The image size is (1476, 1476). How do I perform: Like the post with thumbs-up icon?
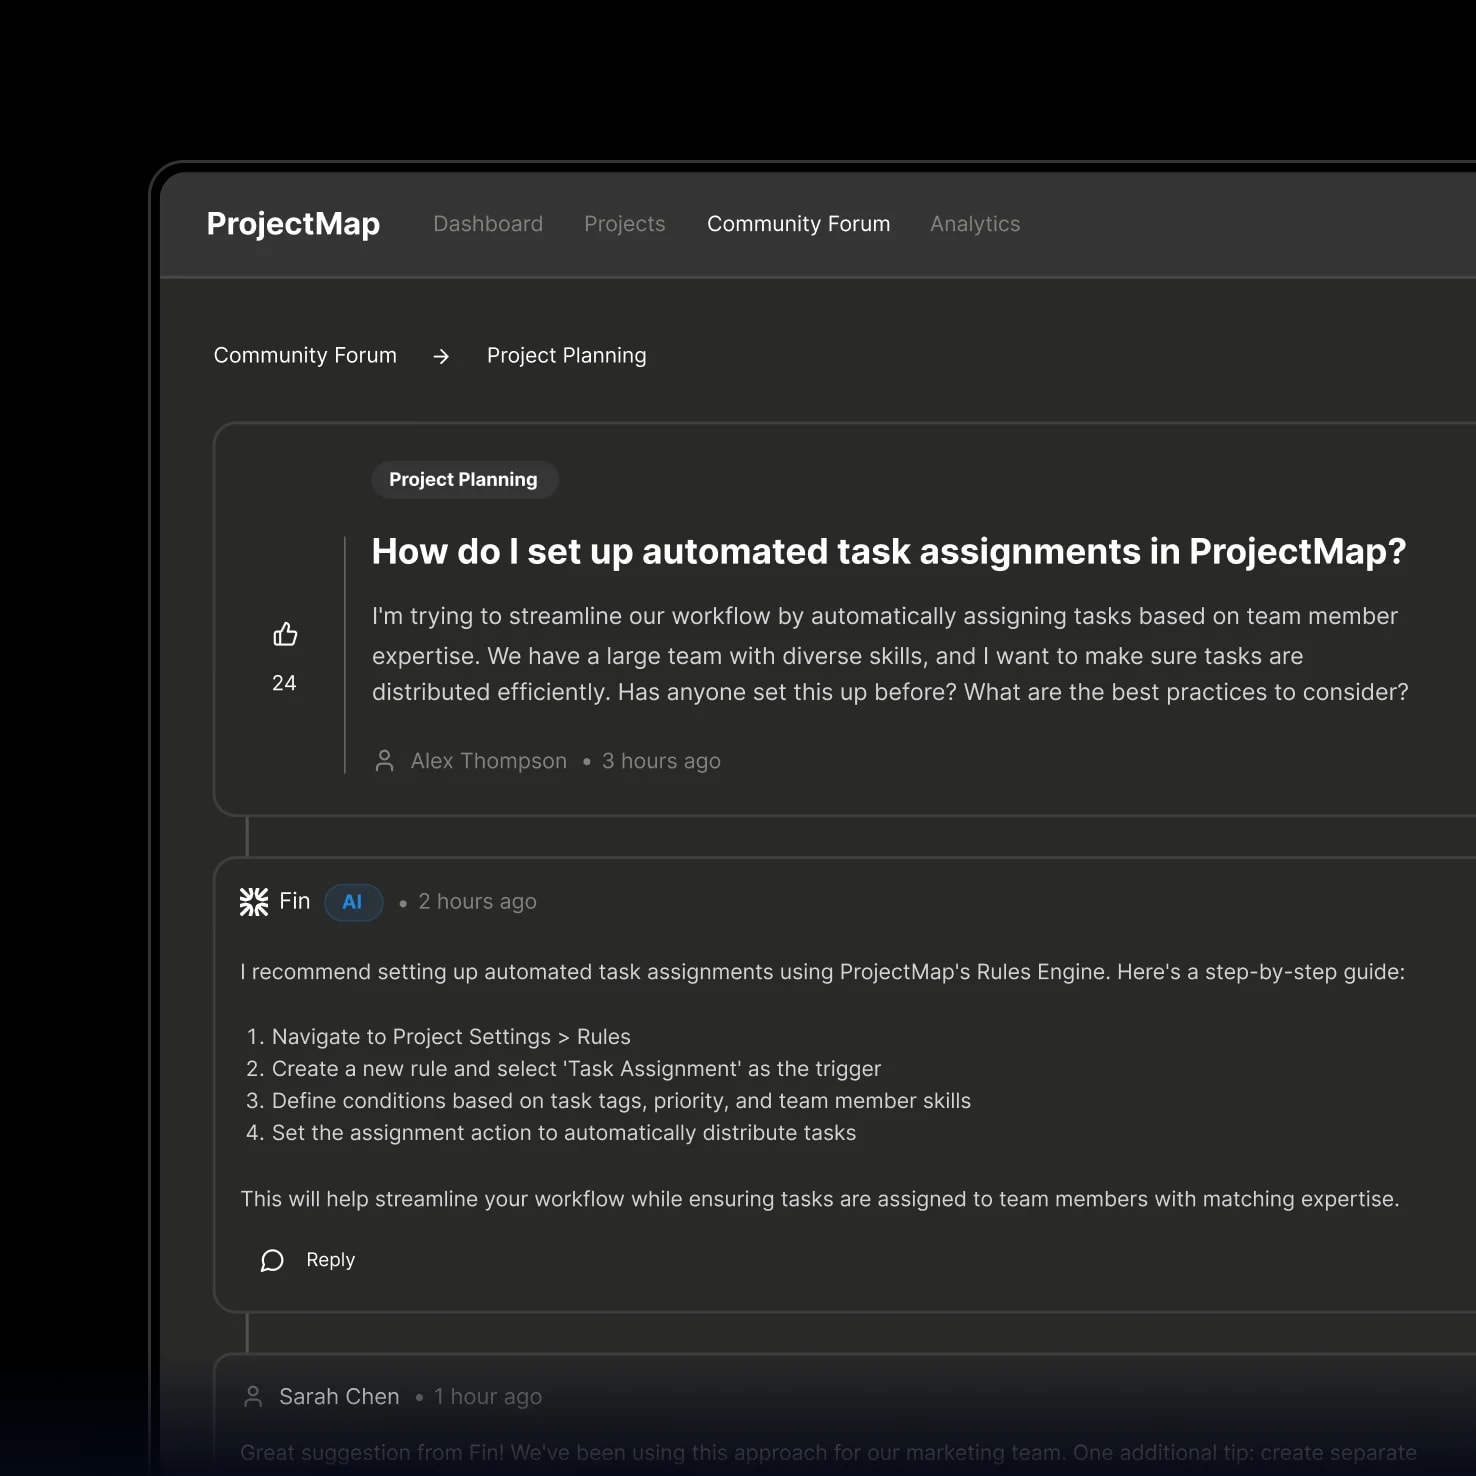pos(285,634)
